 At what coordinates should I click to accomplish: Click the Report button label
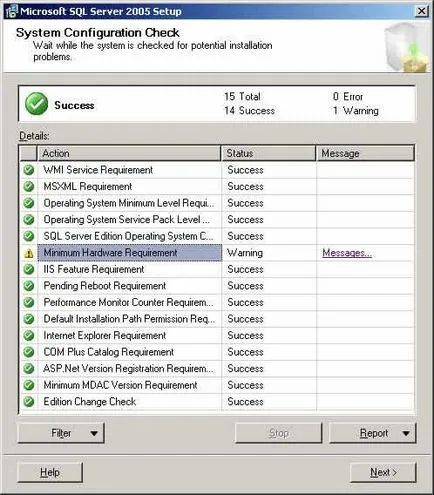pyautogui.click(x=374, y=433)
